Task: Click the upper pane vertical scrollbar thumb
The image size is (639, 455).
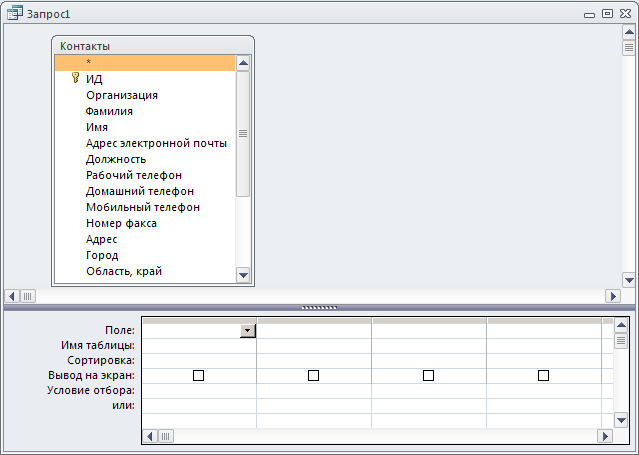Action: coord(629,47)
